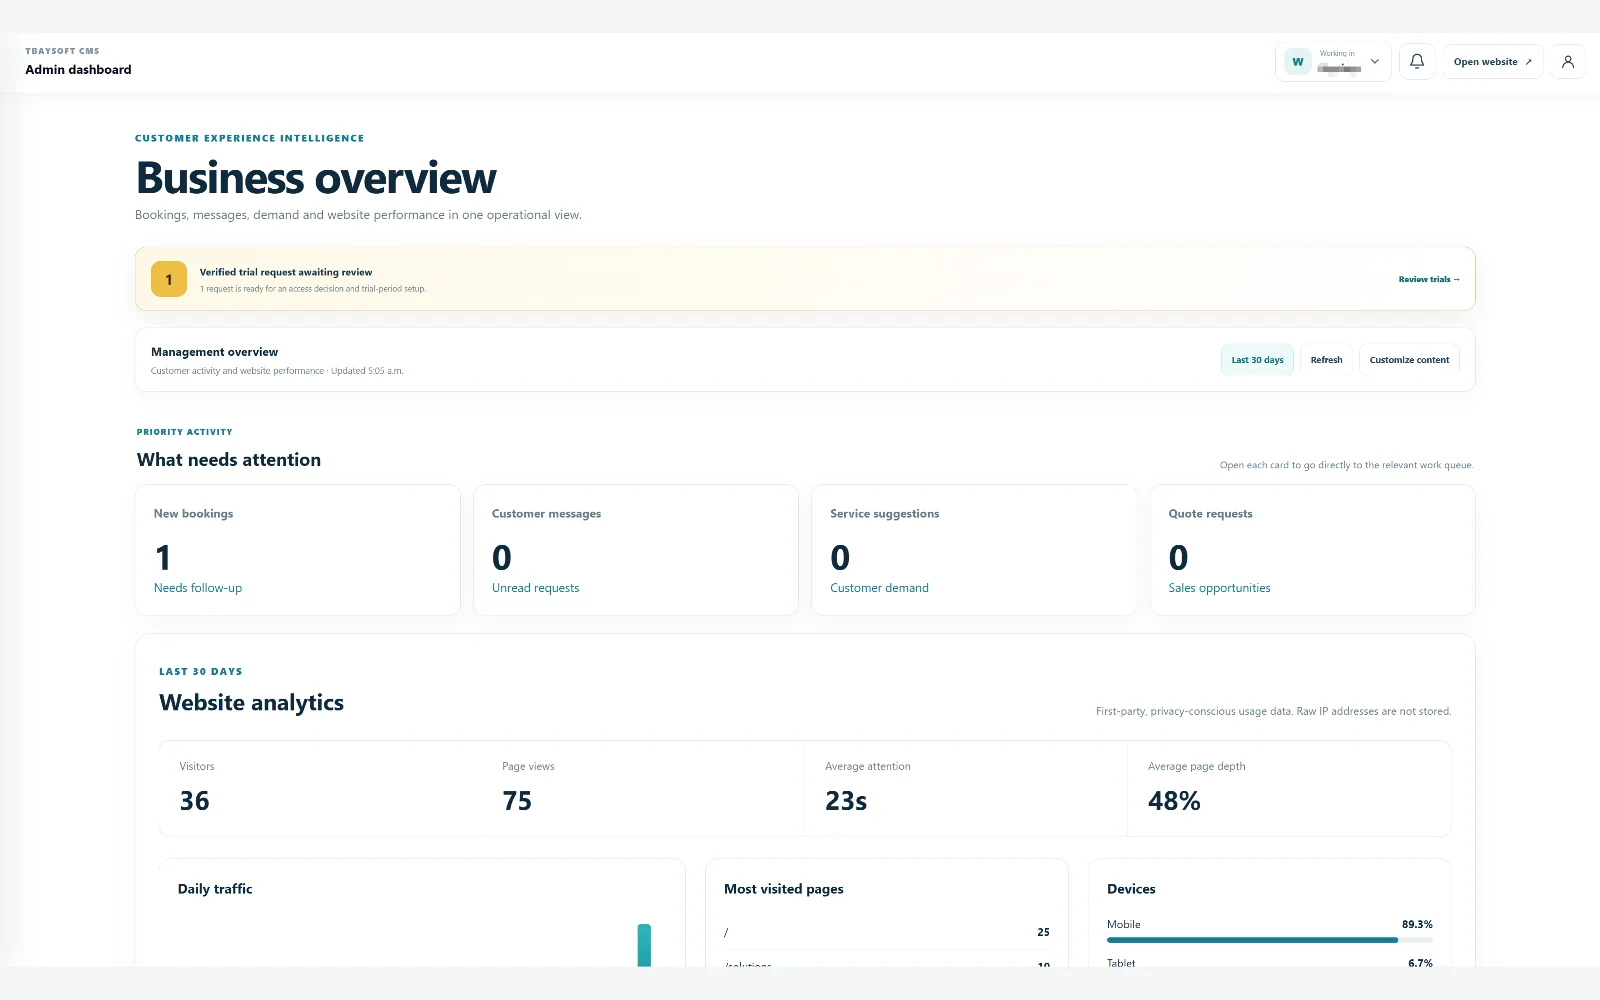
Task: Click the Review trials link
Action: pos(1429,280)
